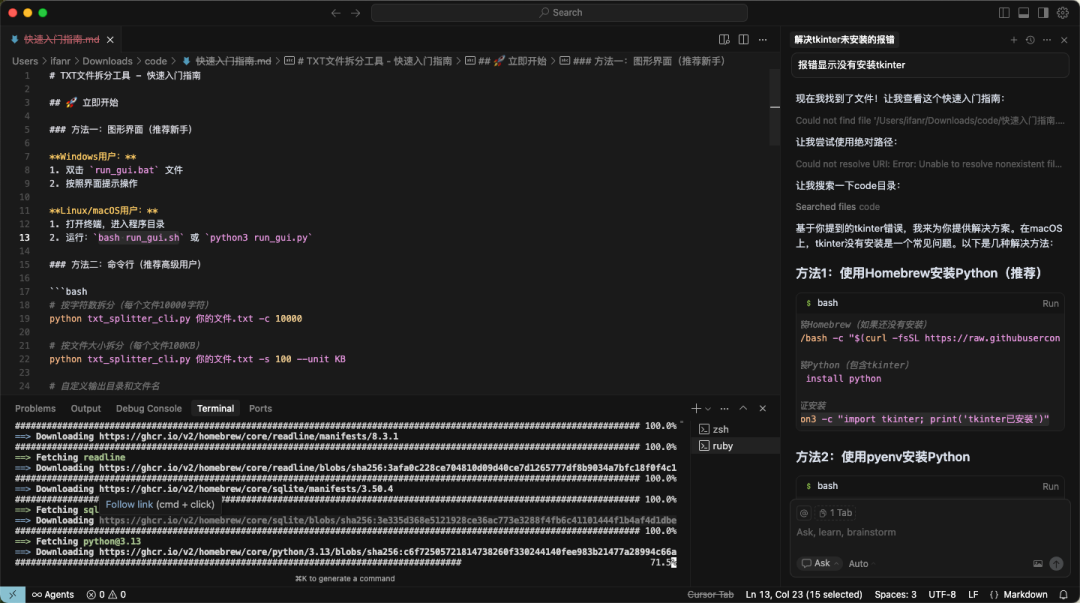The image size is (1080, 603).
Task: Attach an image with the picture icon
Action: [x=1037, y=563]
